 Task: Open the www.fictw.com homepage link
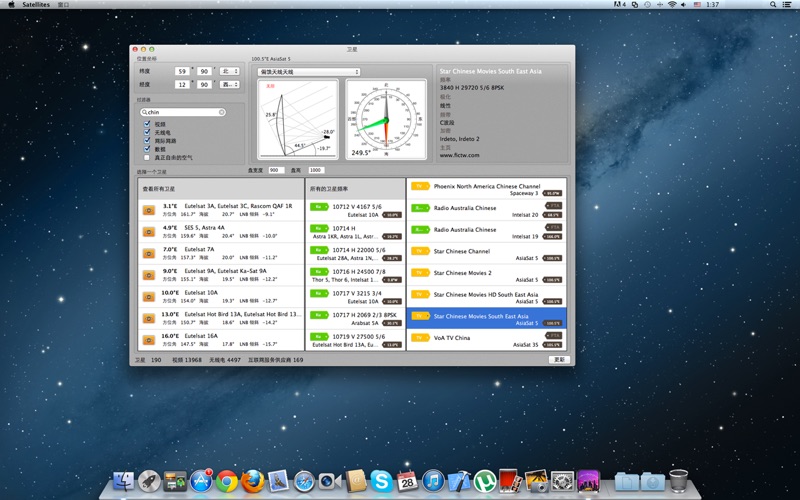(459, 155)
